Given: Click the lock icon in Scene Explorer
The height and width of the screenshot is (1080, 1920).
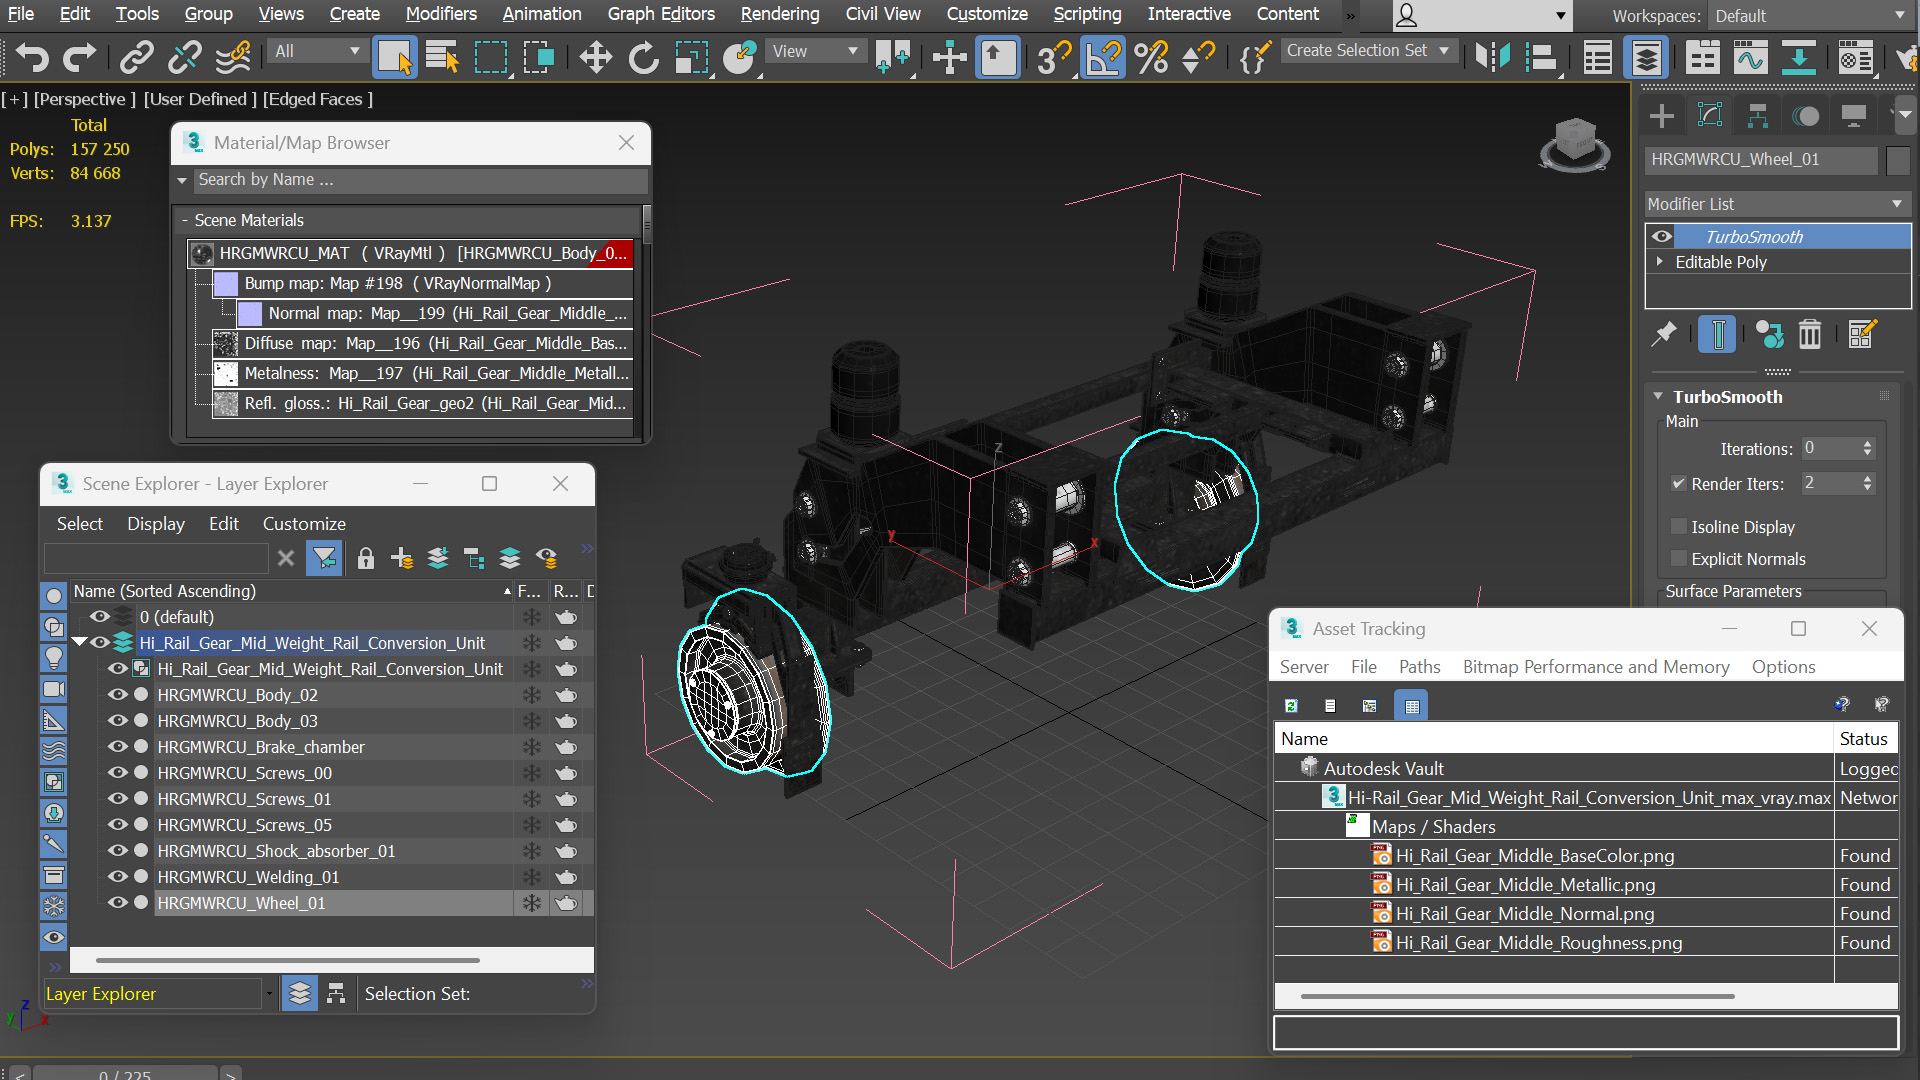Looking at the screenshot, I should pyautogui.click(x=366, y=558).
